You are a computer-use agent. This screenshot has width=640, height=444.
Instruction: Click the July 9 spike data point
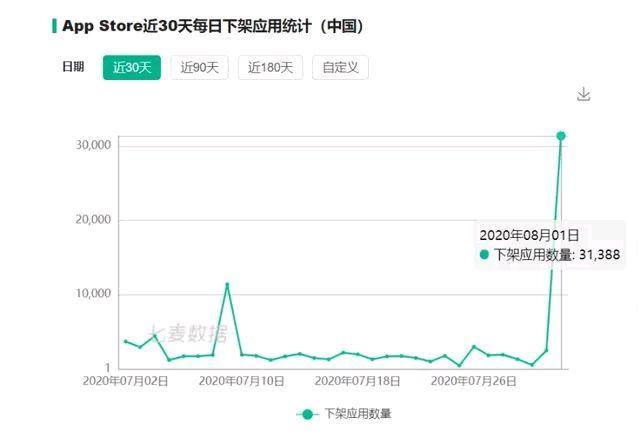click(227, 284)
